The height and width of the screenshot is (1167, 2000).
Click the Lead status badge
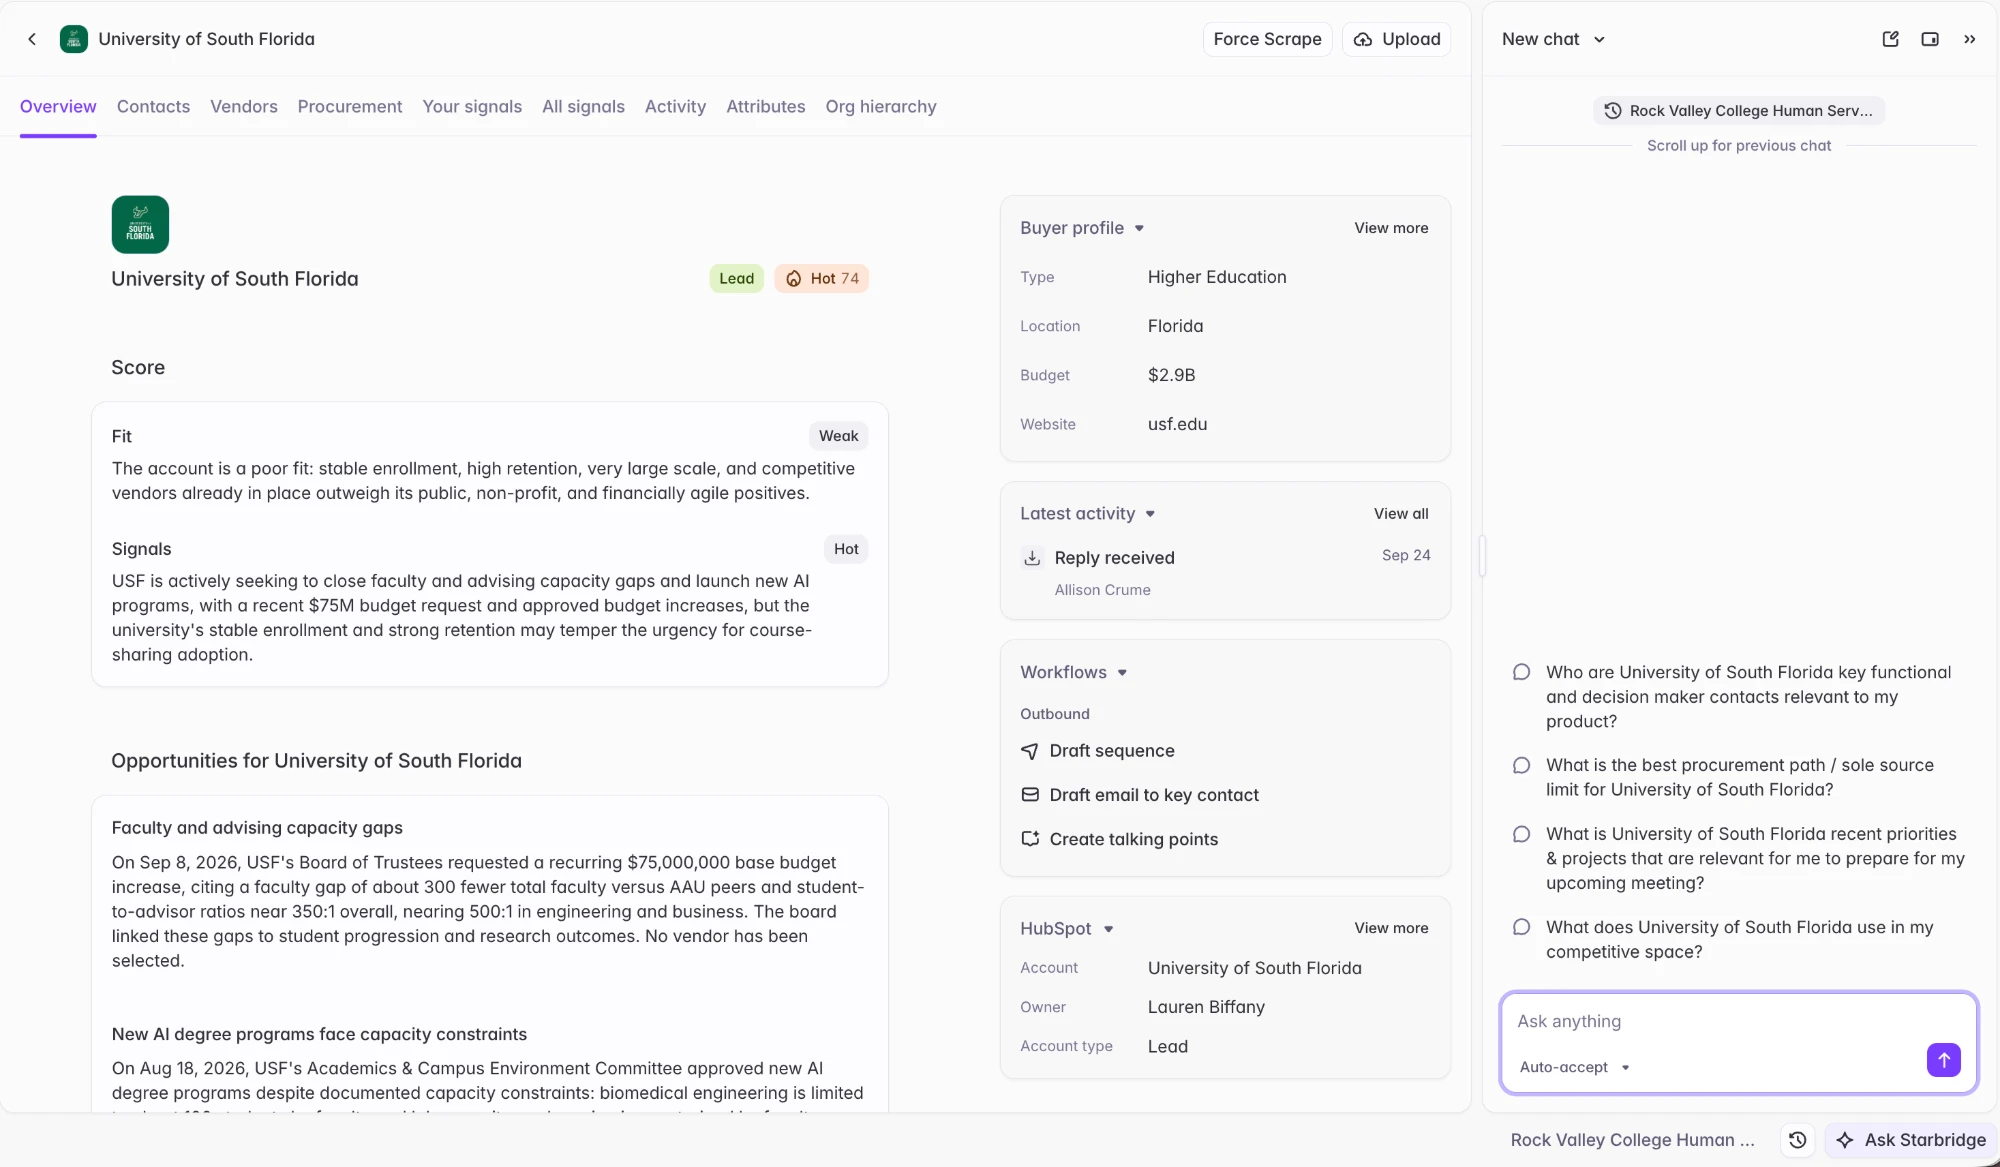tap(736, 278)
